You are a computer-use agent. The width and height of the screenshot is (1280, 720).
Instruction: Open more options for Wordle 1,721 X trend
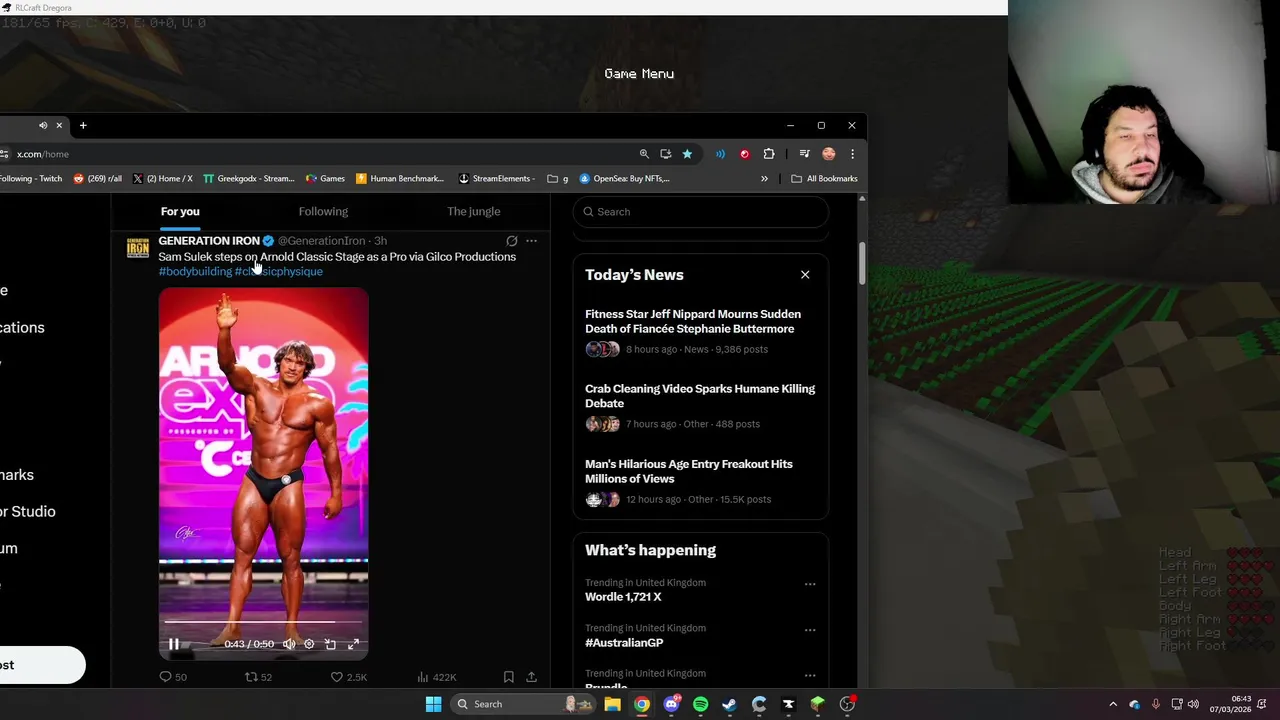point(810,584)
